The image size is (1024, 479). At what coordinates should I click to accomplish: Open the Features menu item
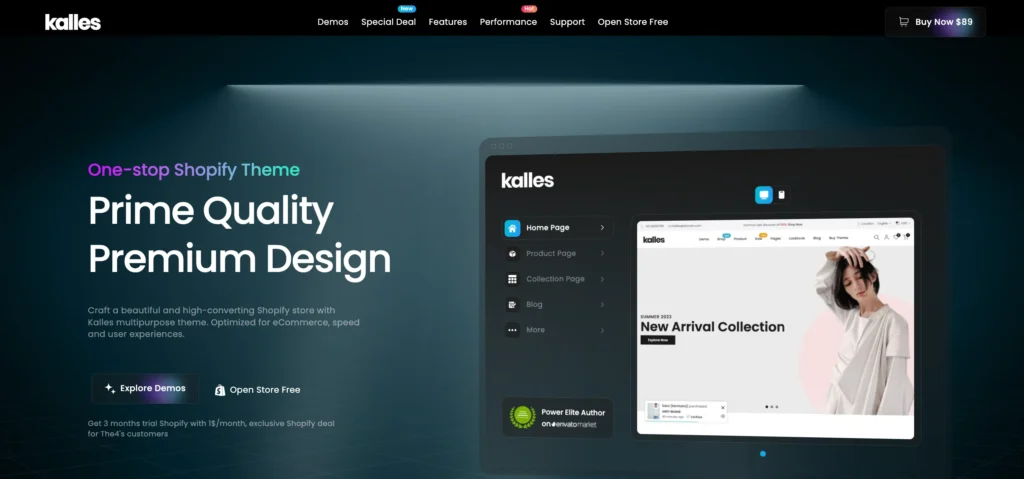coord(448,22)
